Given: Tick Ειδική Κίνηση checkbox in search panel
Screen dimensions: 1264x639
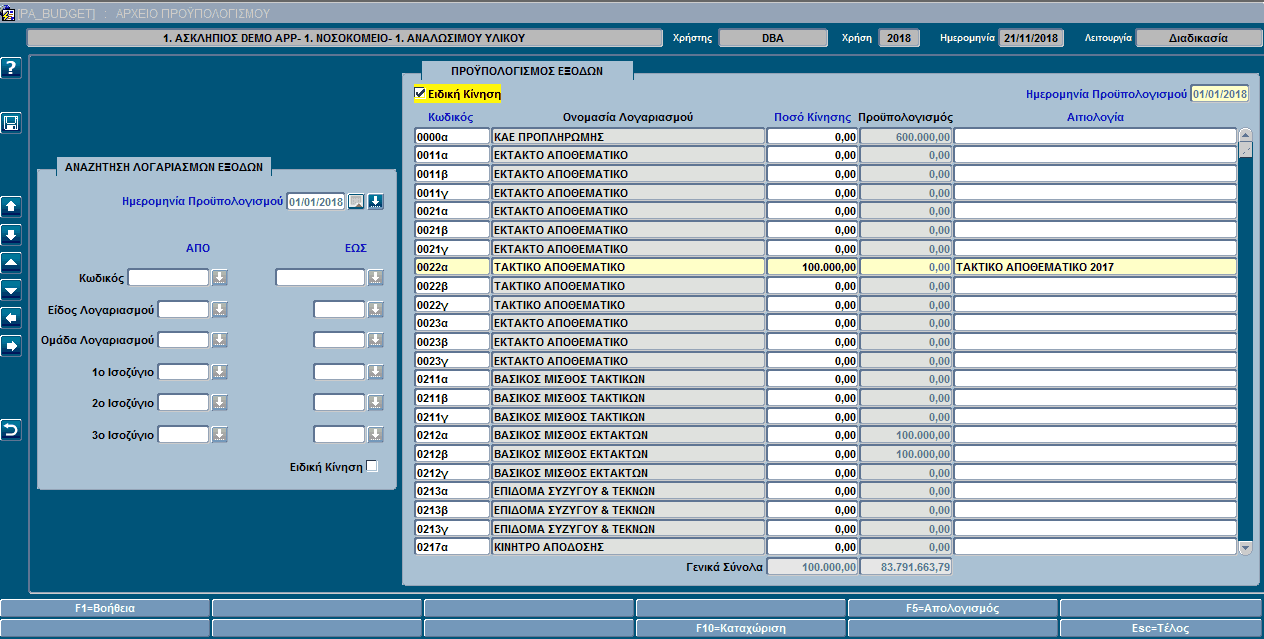Looking at the screenshot, I should click(x=372, y=466).
